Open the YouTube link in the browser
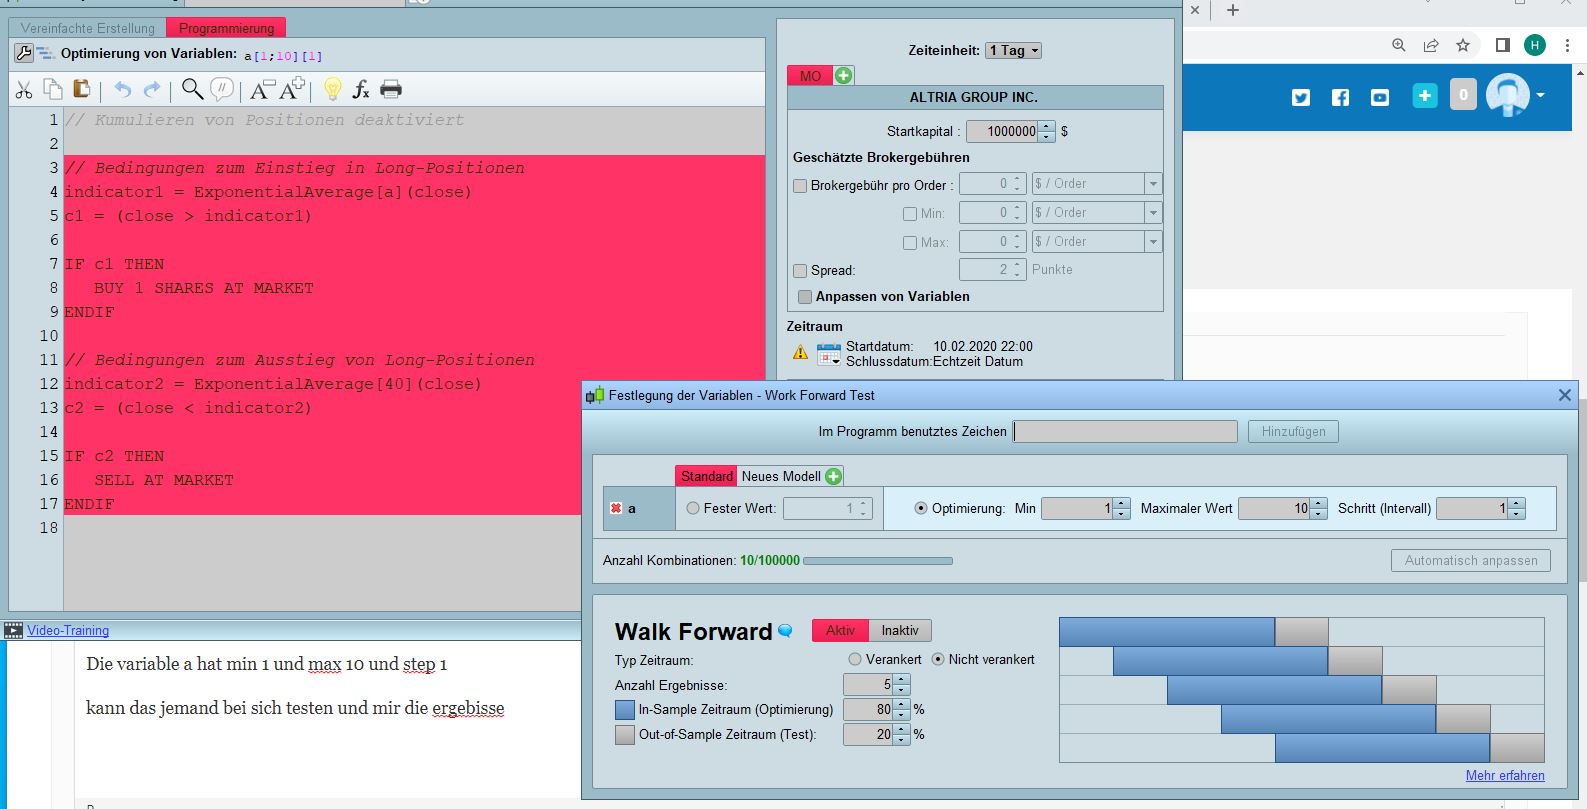This screenshot has width=1587, height=809. tap(1380, 97)
